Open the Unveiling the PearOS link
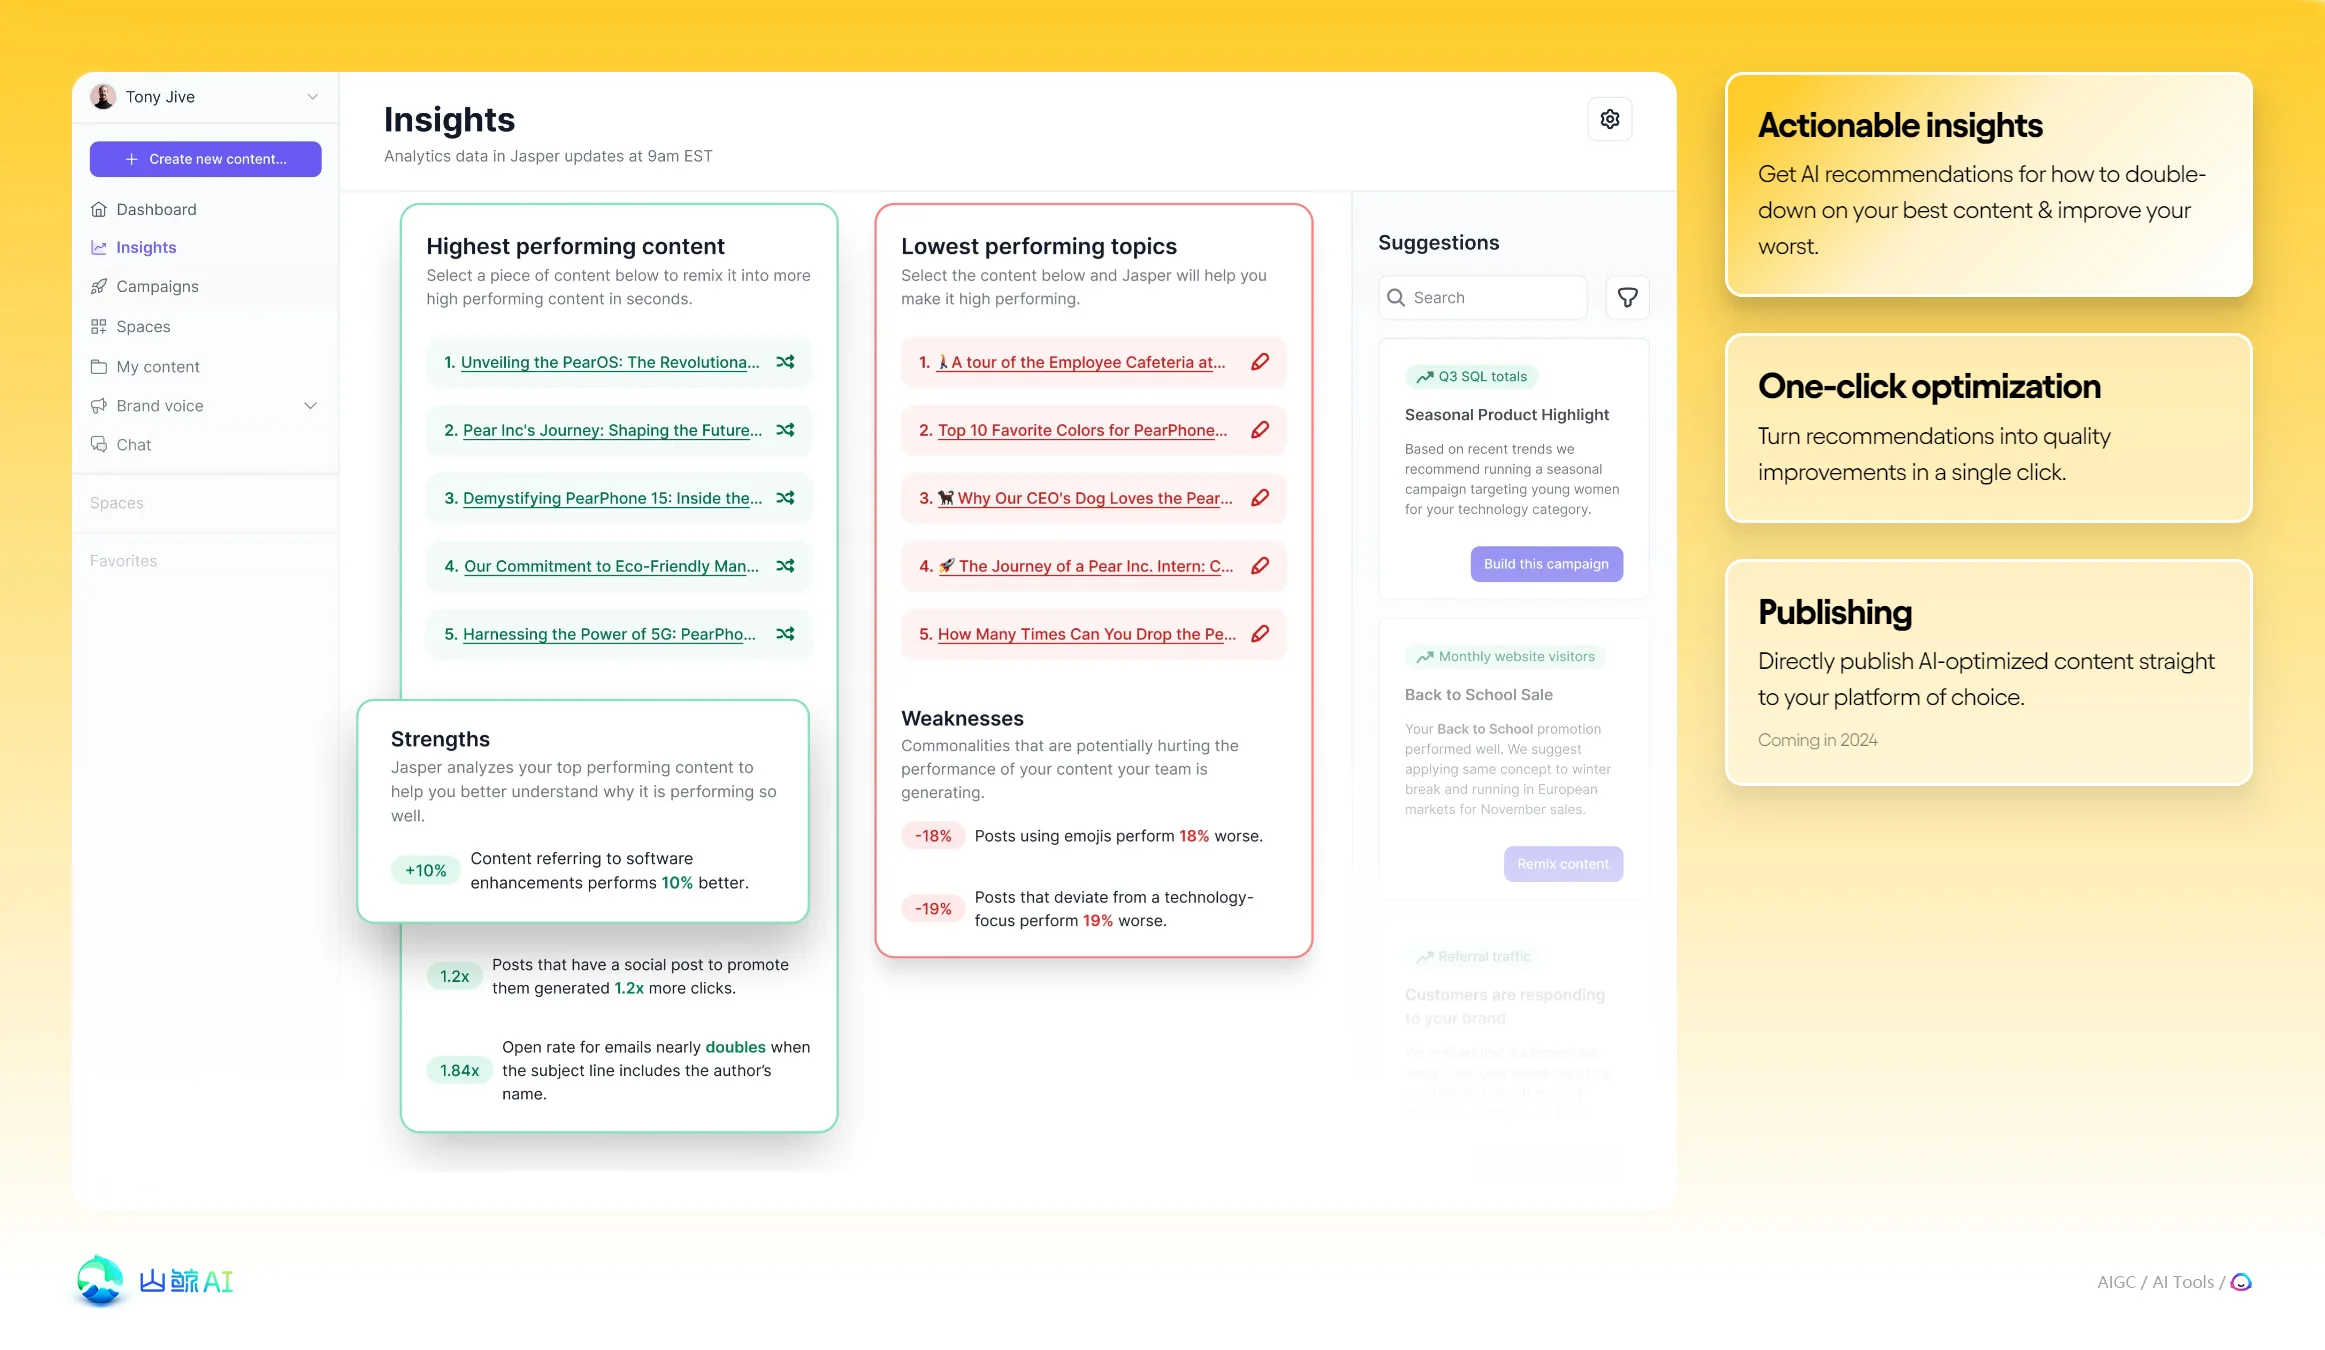This screenshot has width=2325, height=1350. (610, 363)
